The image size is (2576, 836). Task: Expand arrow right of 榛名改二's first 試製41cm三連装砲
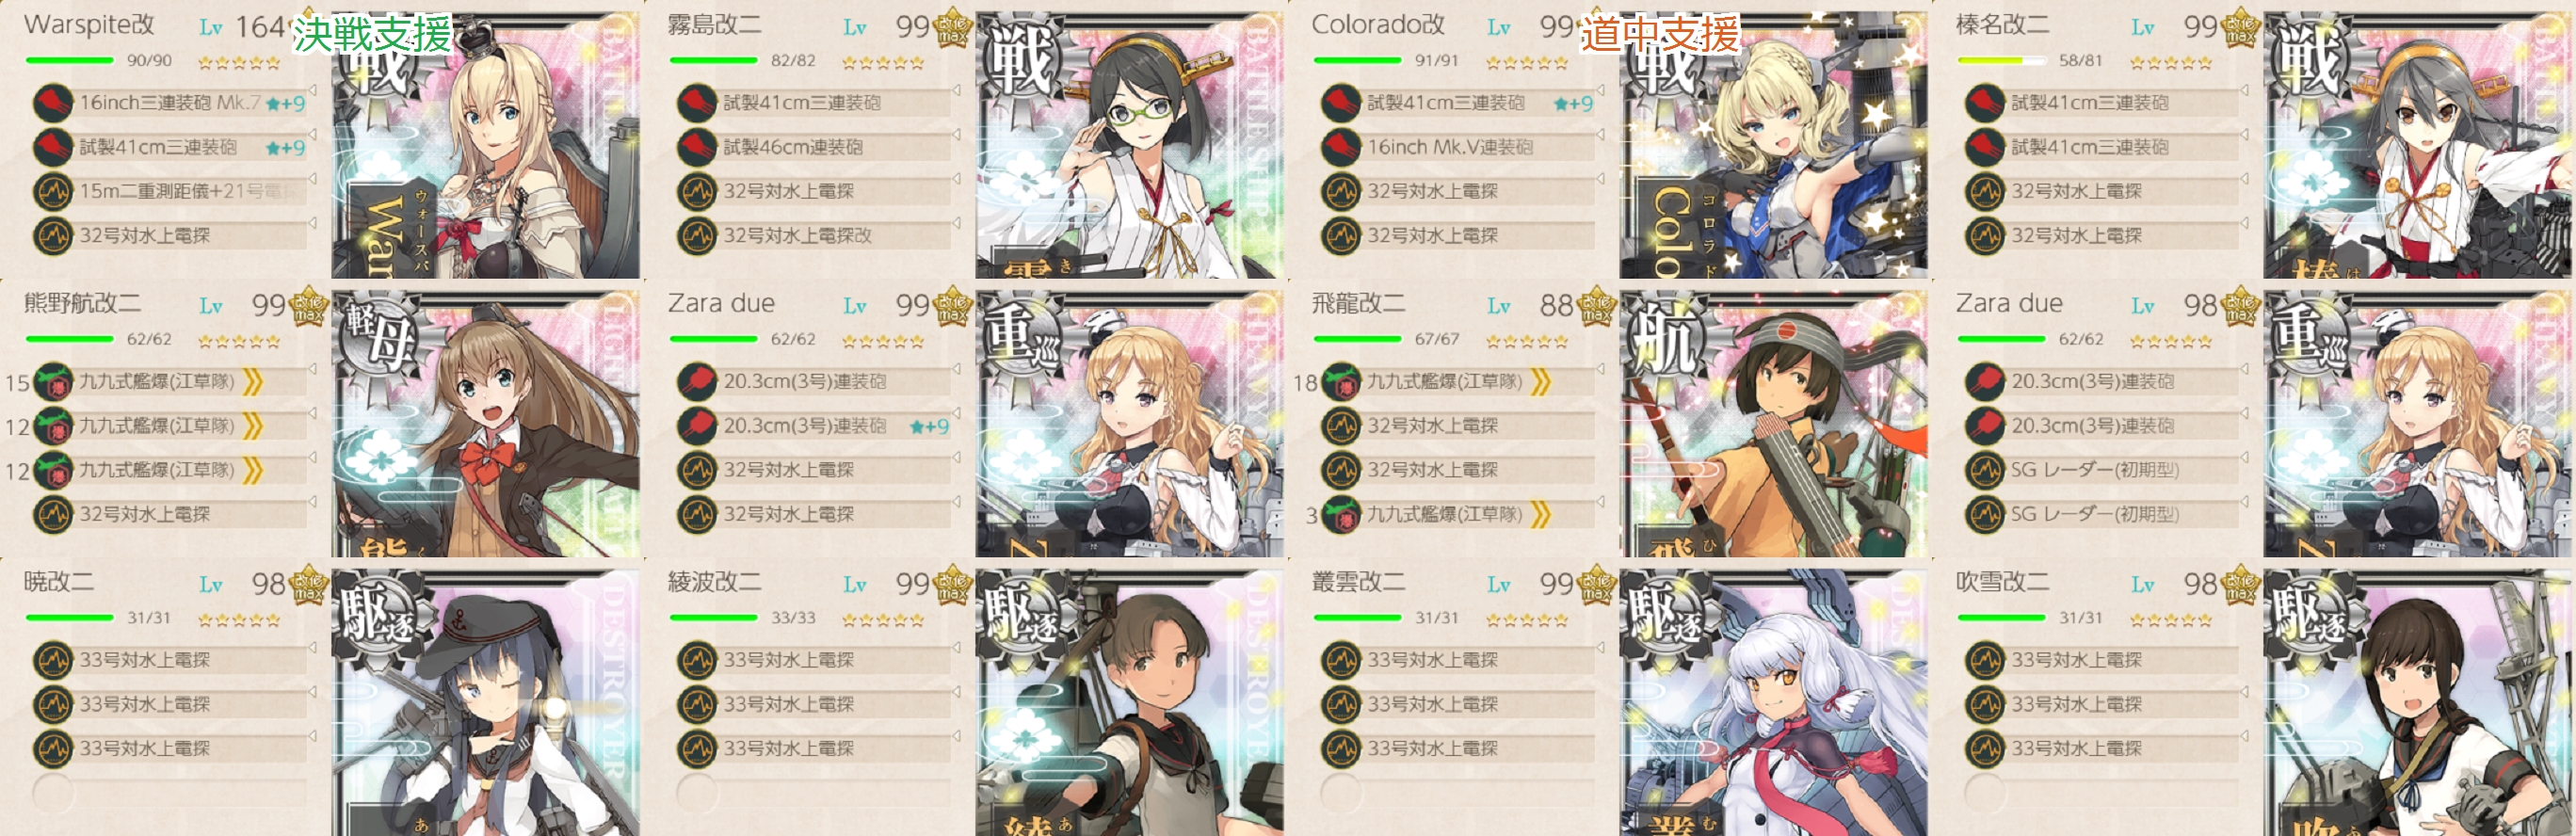click(x=2245, y=91)
